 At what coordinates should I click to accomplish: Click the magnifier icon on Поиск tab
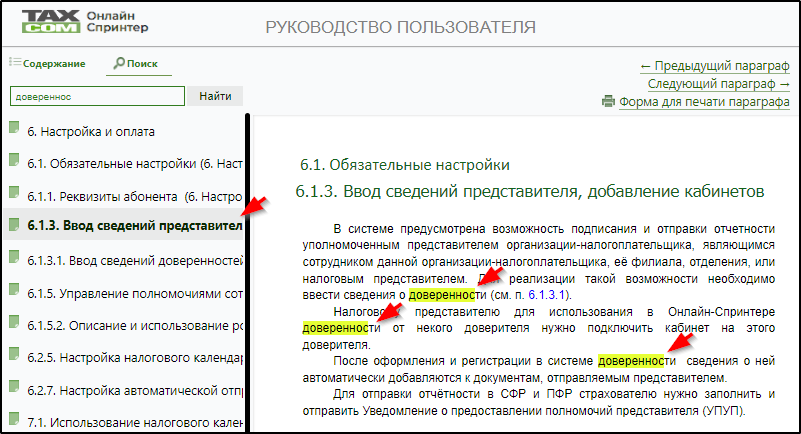120,63
